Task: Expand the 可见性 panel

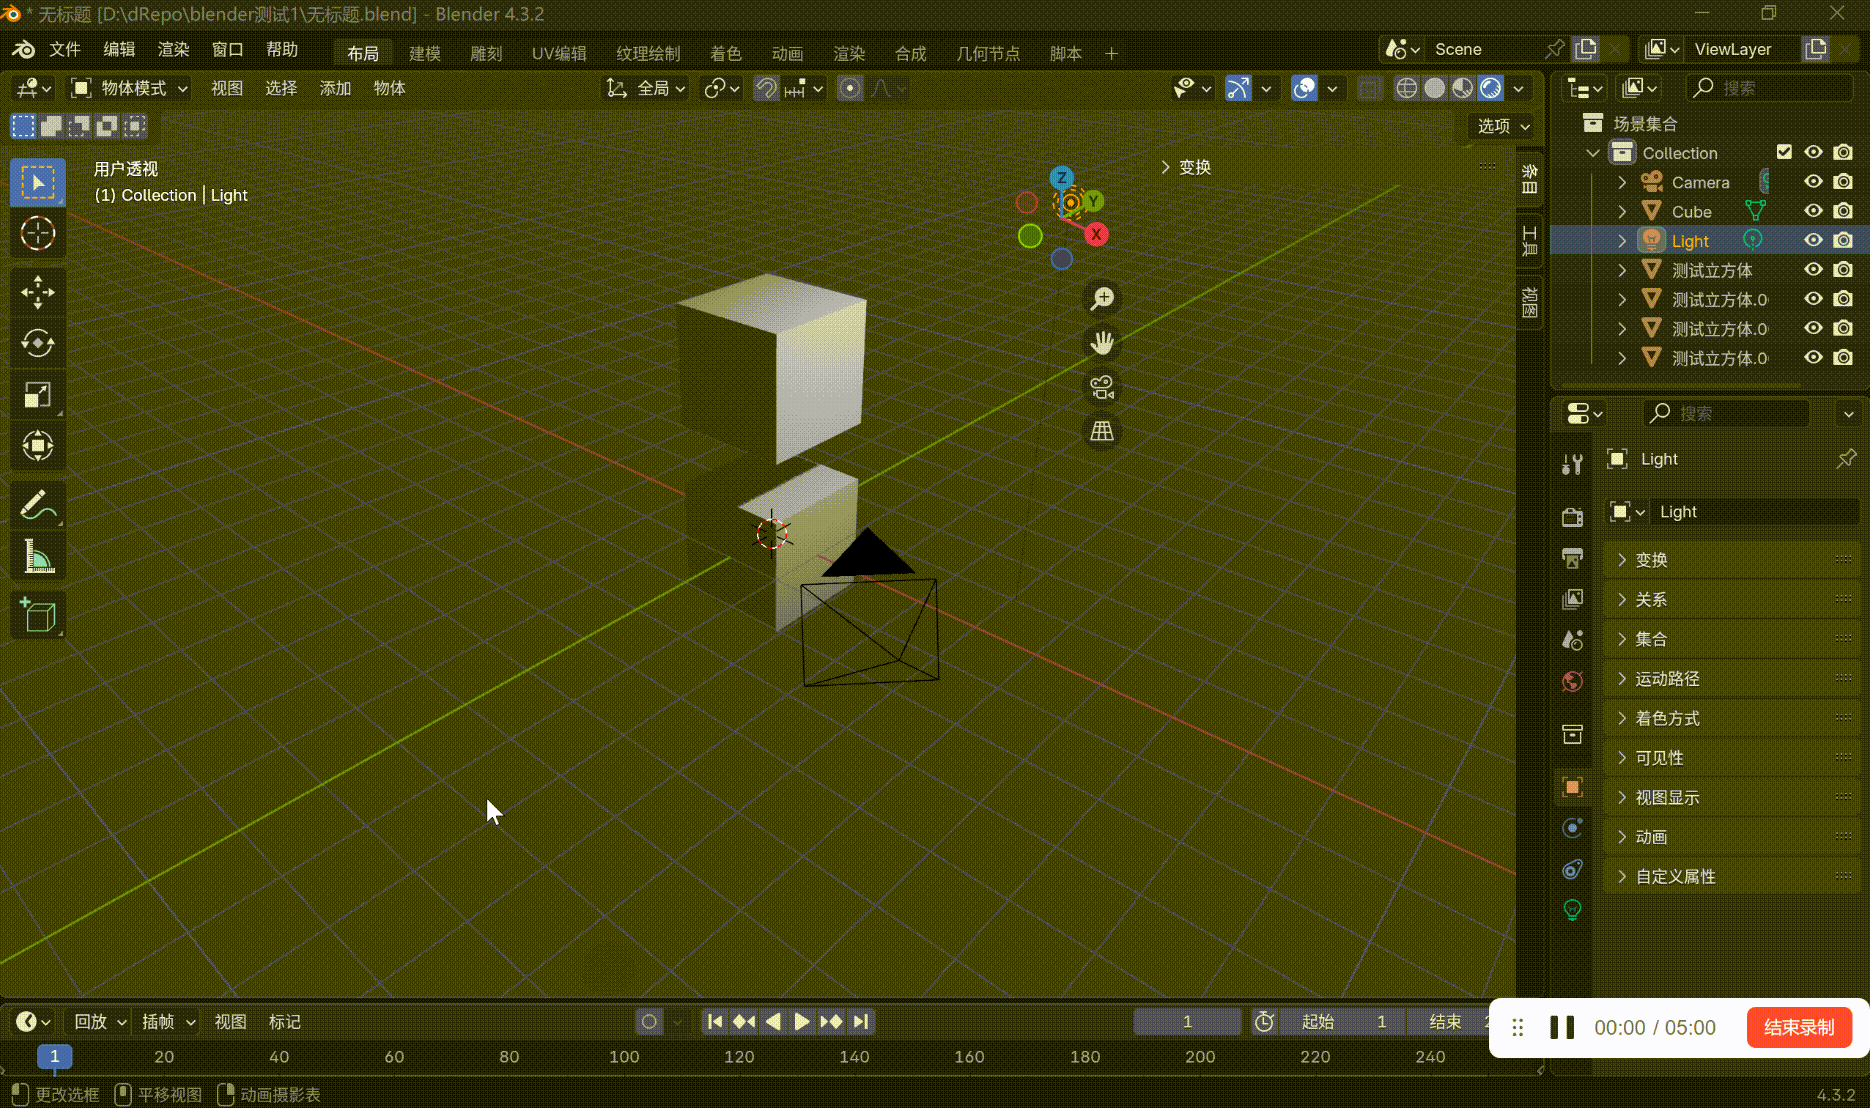Action: [1732, 758]
